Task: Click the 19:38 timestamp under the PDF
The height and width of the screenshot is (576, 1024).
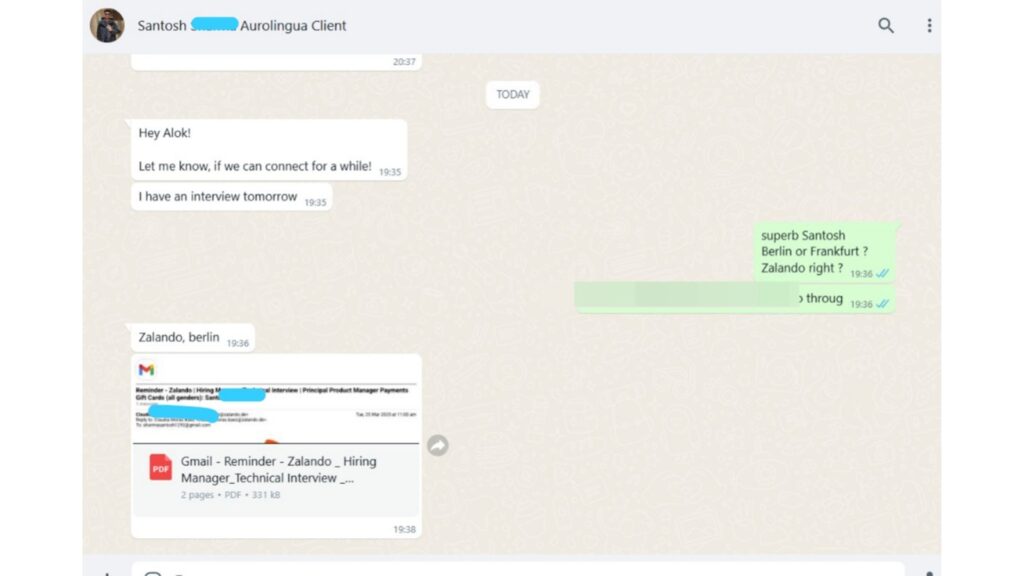Action: [404, 529]
